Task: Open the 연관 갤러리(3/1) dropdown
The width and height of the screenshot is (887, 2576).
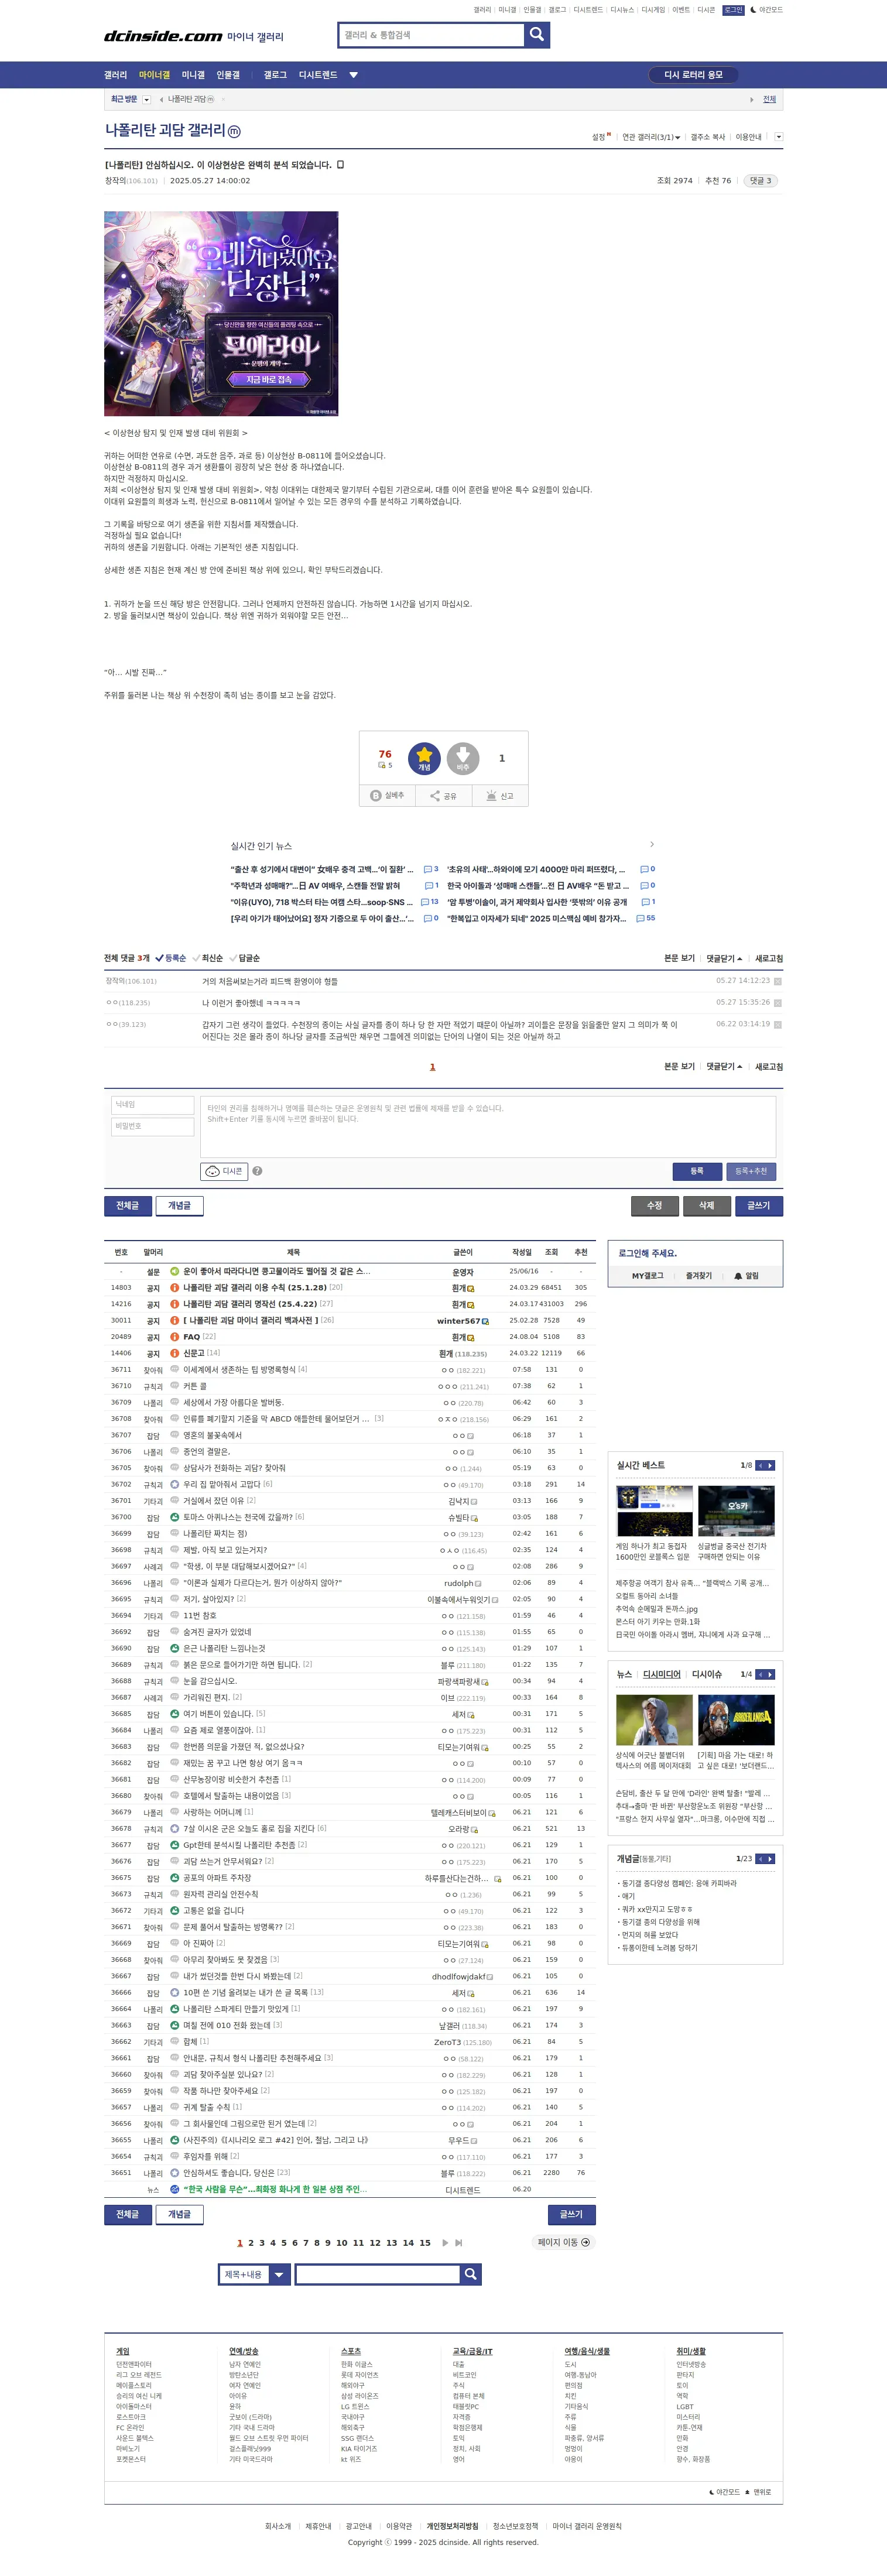Action: (x=651, y=137)
